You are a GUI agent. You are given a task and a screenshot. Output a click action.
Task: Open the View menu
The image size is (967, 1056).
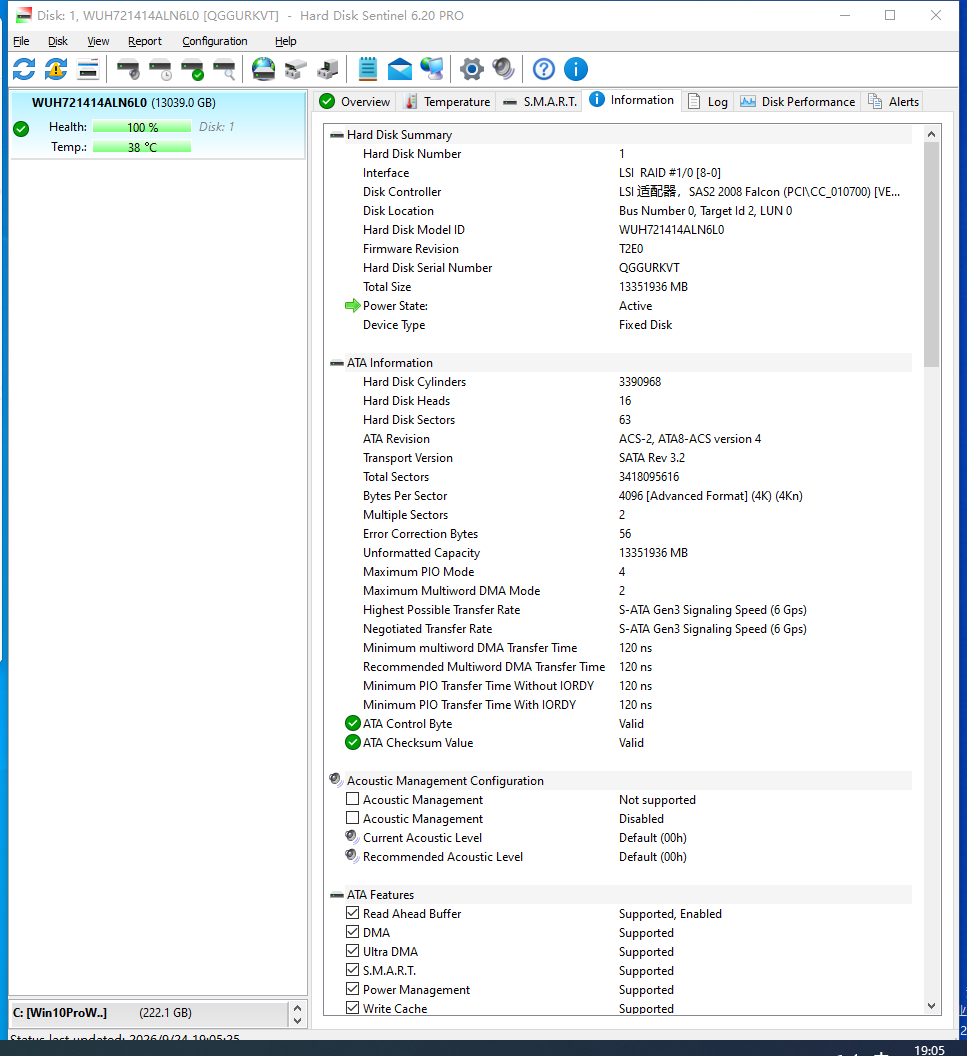pos(98,41)
